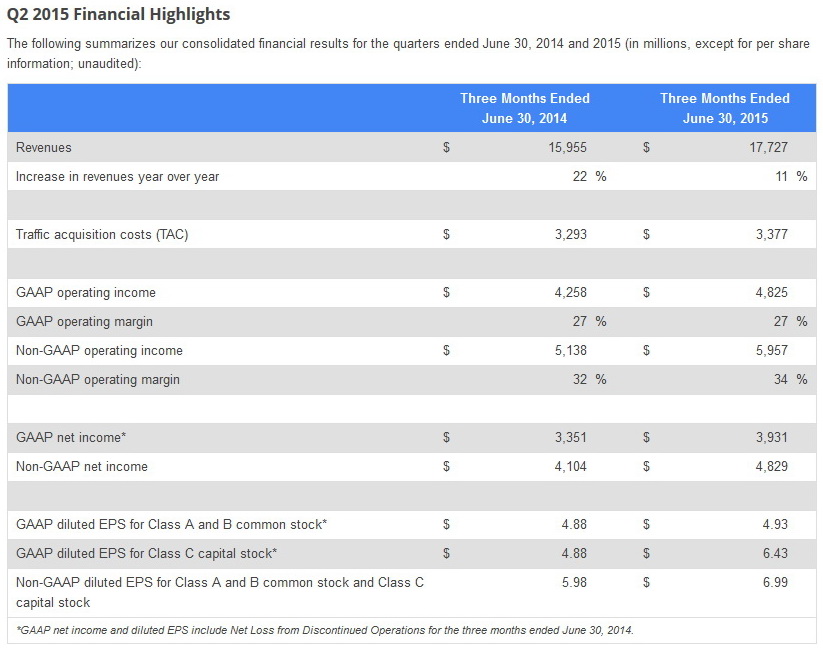The image size is (823, 650).
Task: Select the Non-GAAP operating margin label
Action: tap(98, 380)
